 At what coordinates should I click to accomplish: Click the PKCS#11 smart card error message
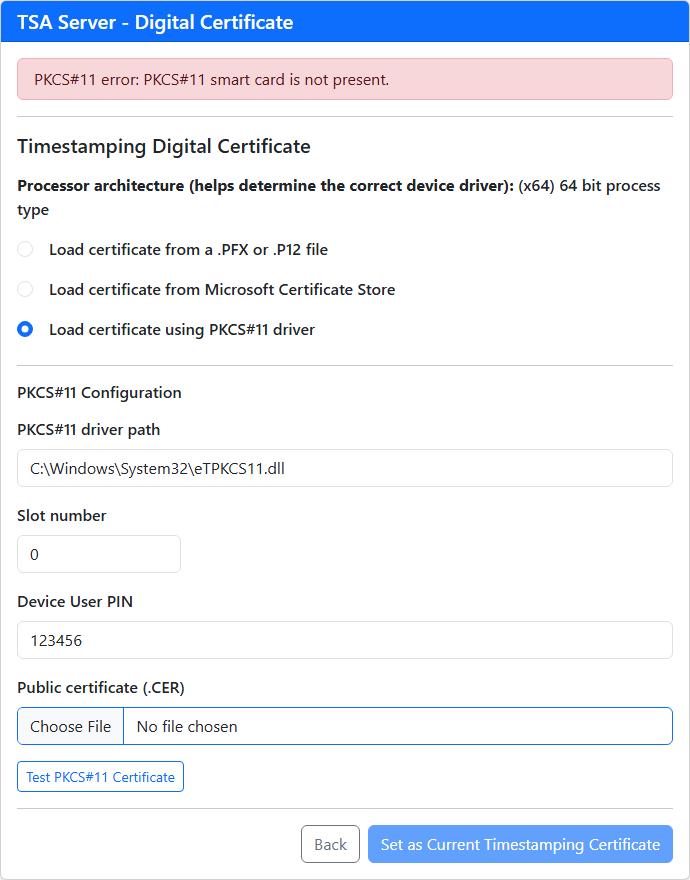[345, 79]
